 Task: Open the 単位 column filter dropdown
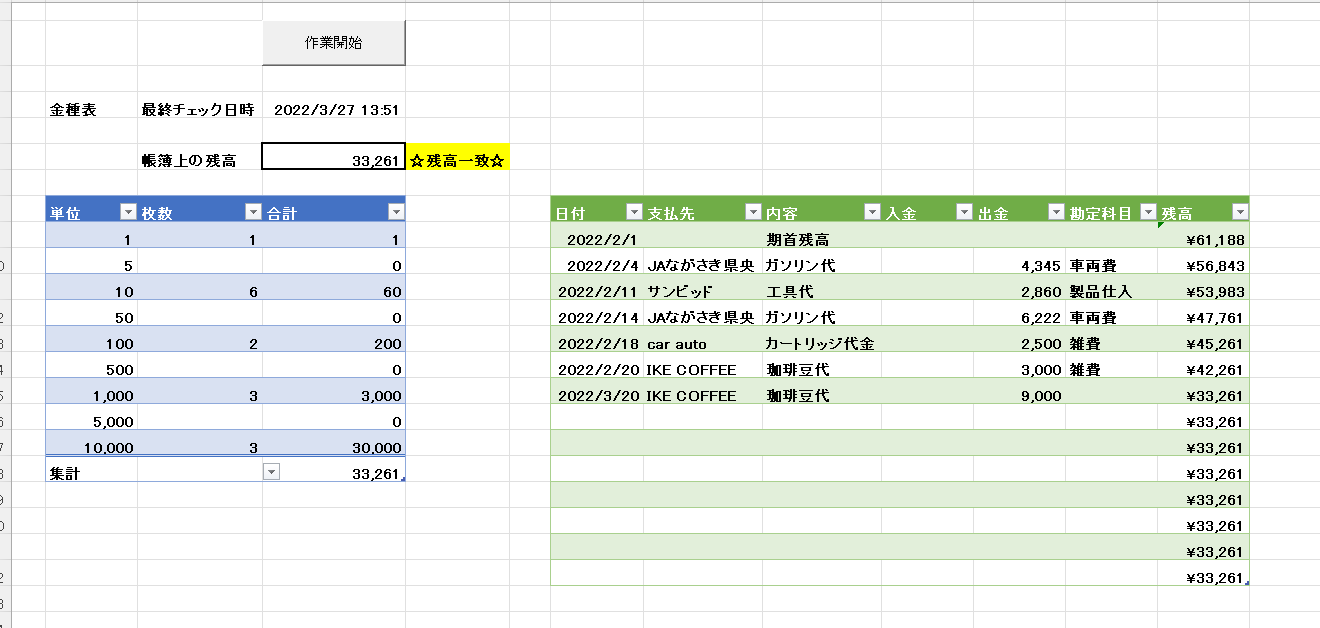(x=127, y=212)
